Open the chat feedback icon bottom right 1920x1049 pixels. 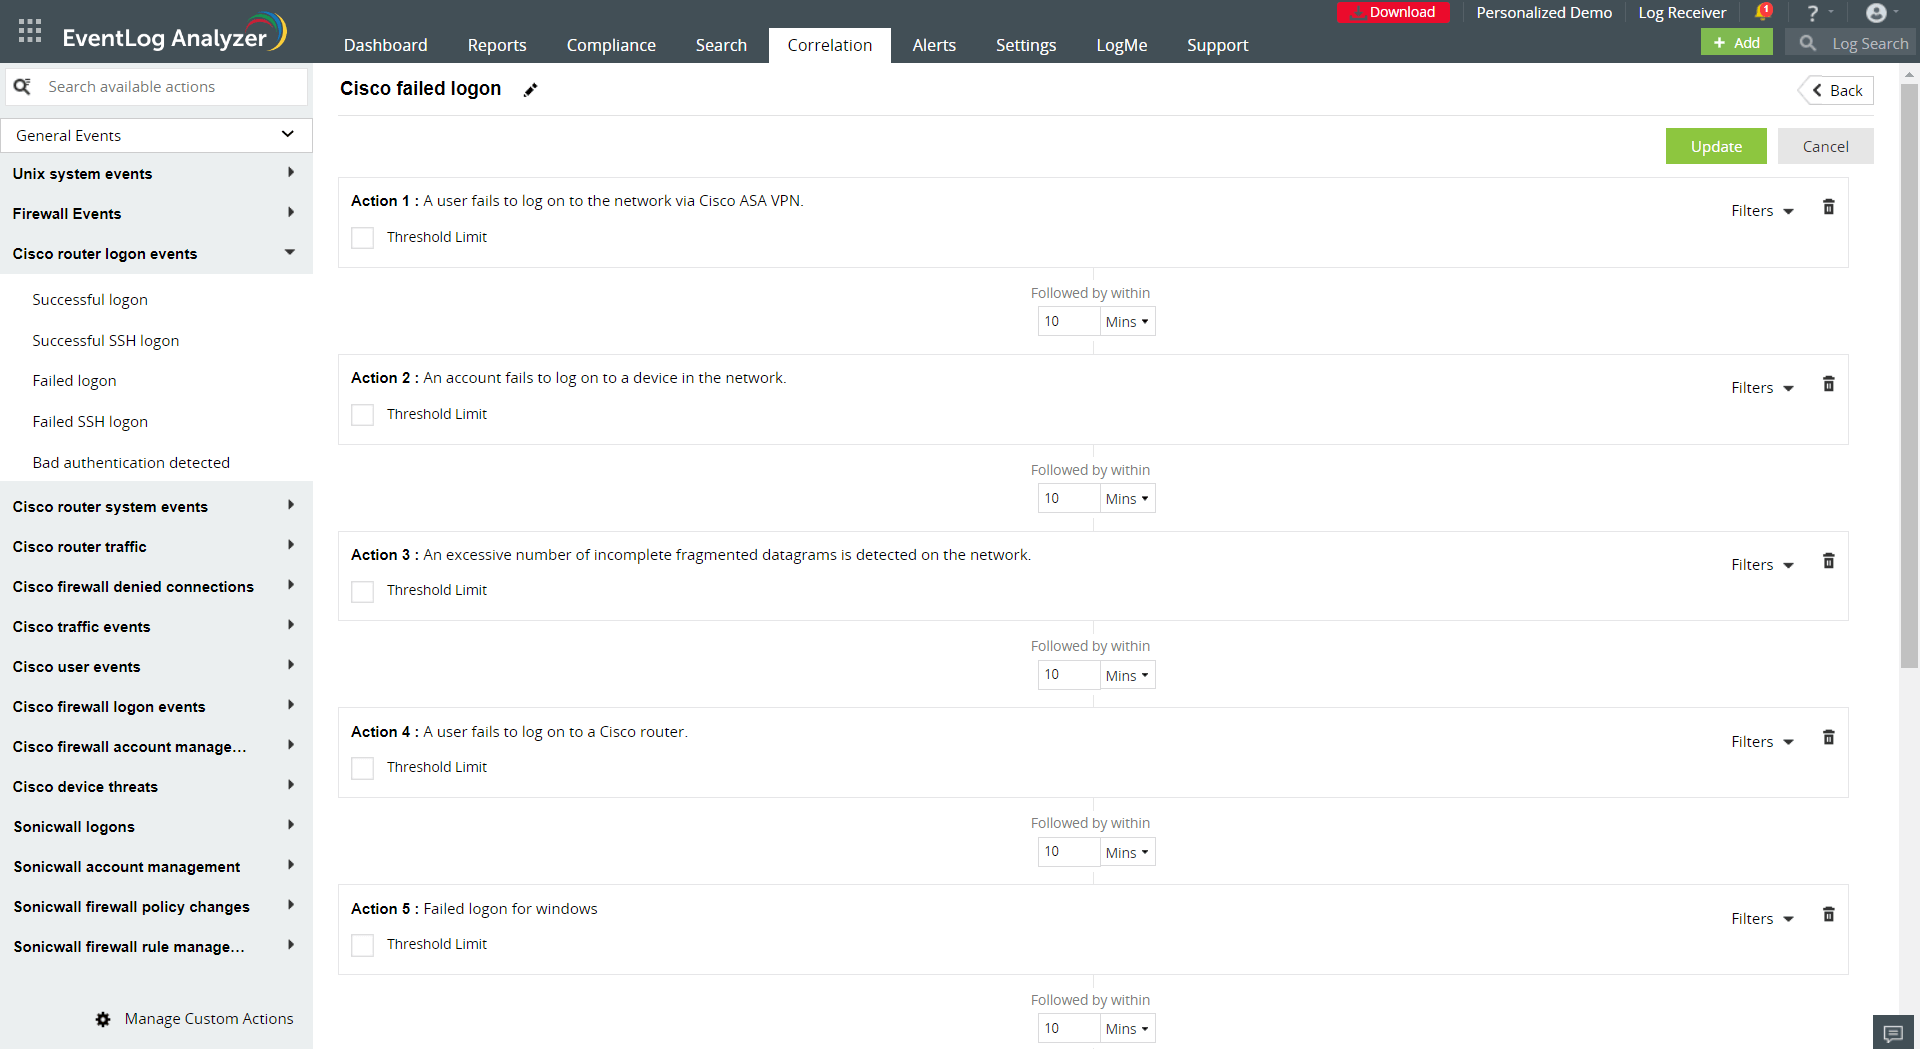click(x=1892, y=1032)
